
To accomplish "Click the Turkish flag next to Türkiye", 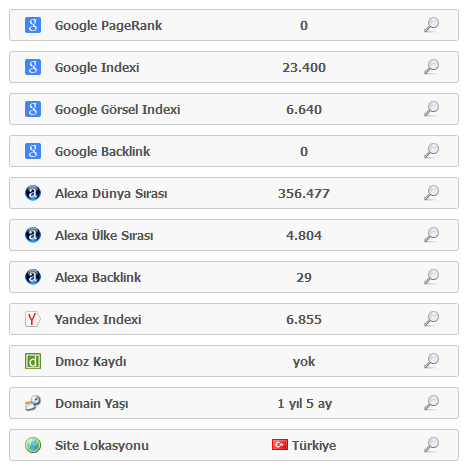I will [x=280, y=445].
